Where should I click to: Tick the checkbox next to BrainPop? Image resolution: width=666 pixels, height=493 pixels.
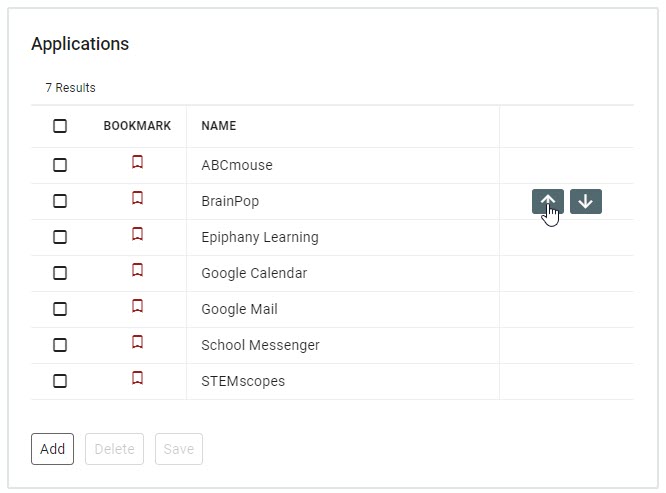click(60, 201)
